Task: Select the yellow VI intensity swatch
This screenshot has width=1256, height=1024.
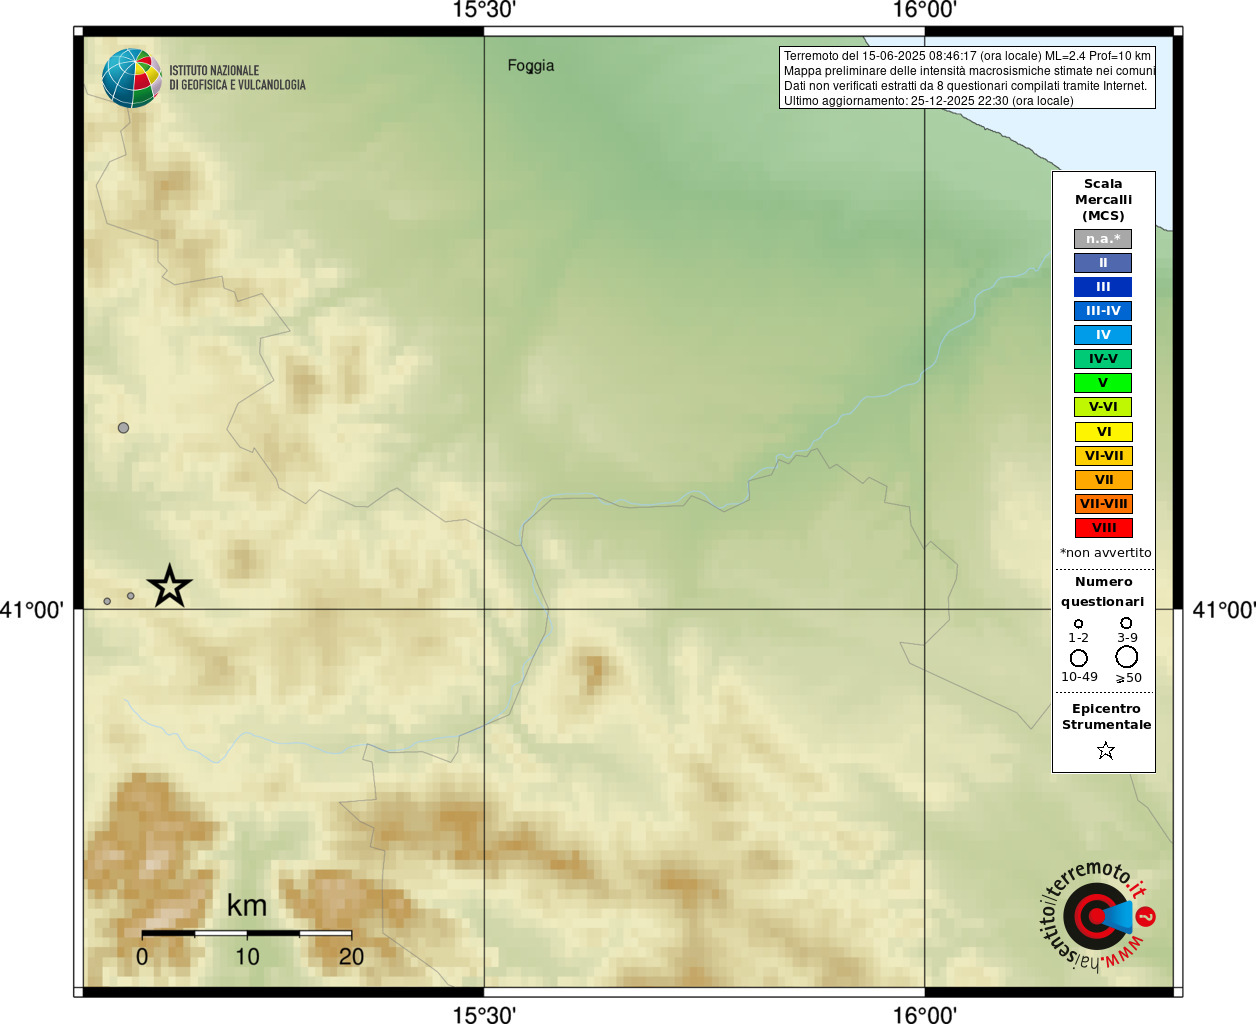Action: click(1103, 432)
